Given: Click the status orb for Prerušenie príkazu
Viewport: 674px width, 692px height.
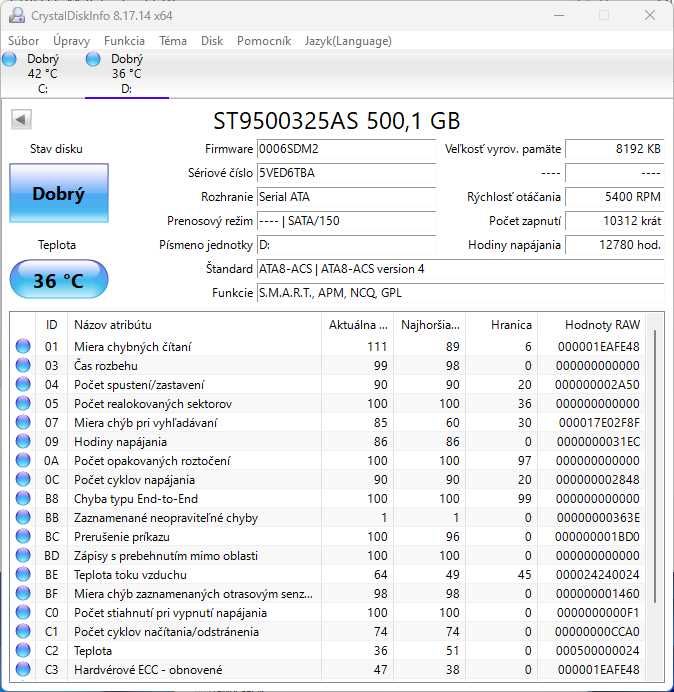Looking at the screenshot, I should pyautogui.click(x=23, y=536).
